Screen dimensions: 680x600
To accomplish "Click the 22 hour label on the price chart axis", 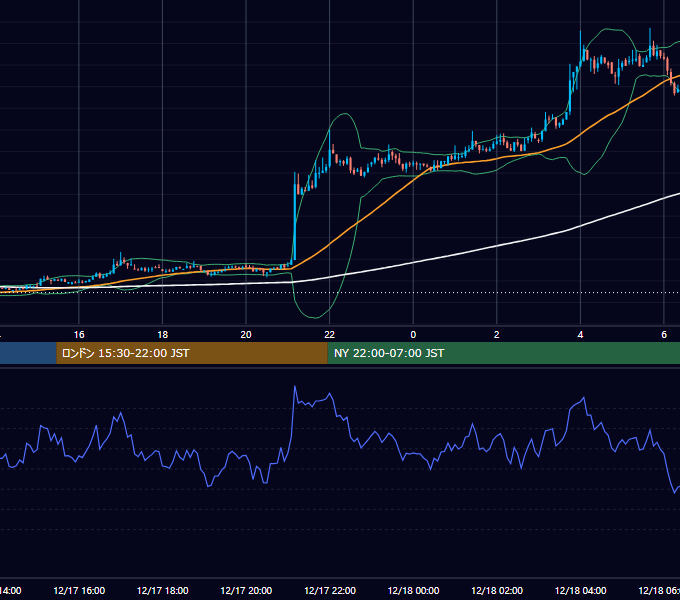I will point(330,335).
